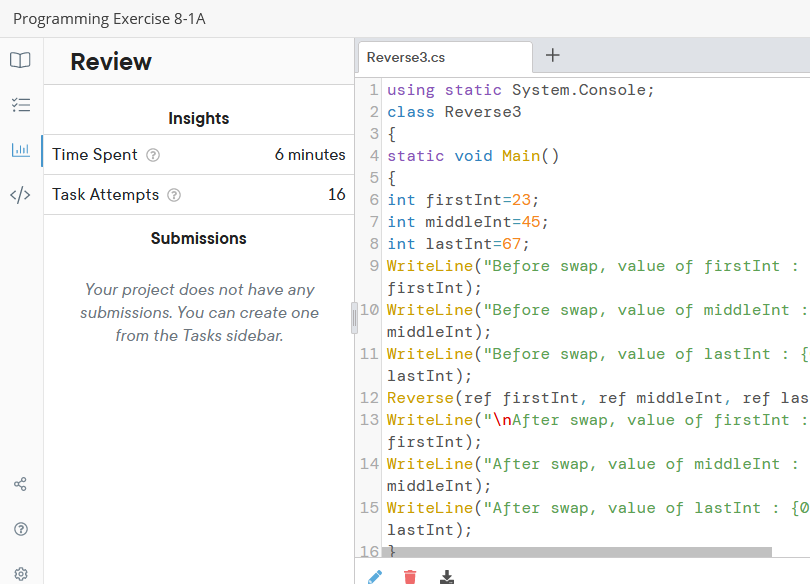Screen dimensions: 810x584
Task: Click the pencil edit icon below editor
Action: click(x=375, y=577)
